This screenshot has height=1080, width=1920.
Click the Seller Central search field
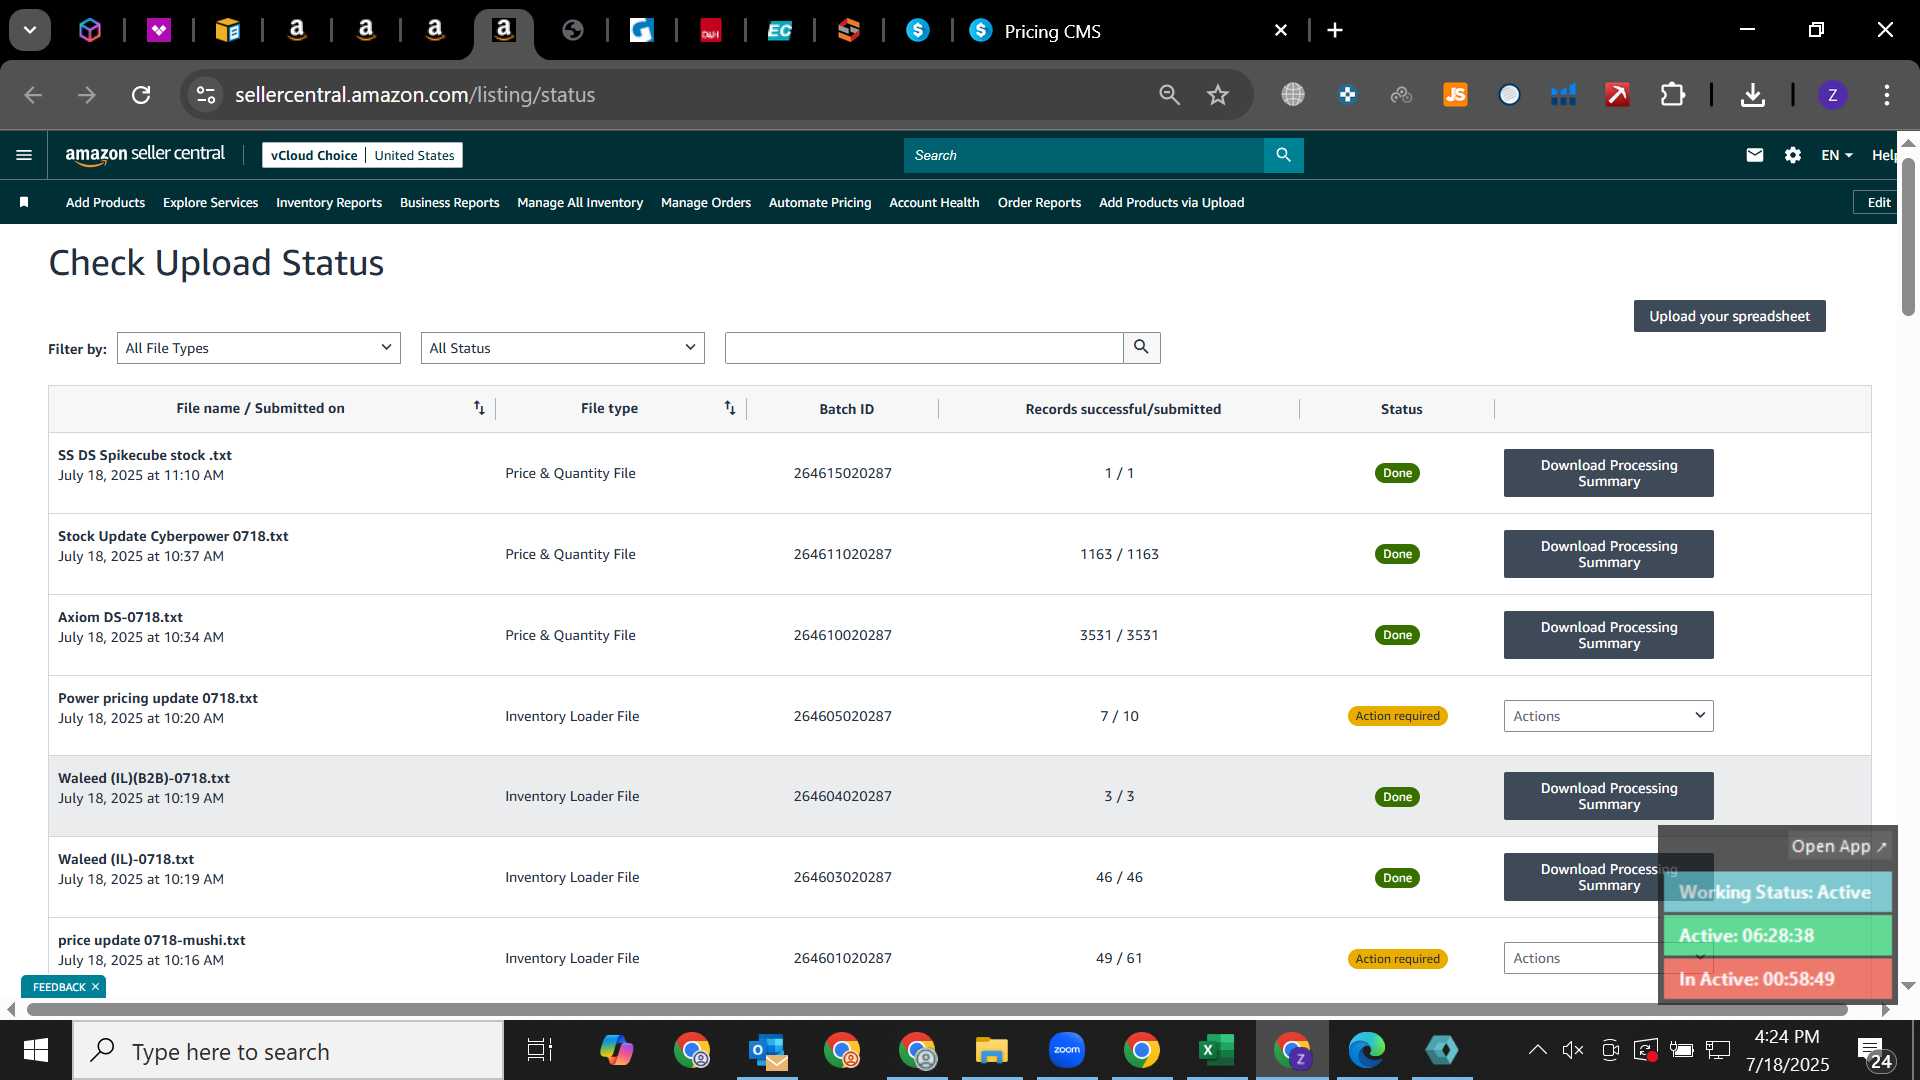click(x=1084, y=155)
